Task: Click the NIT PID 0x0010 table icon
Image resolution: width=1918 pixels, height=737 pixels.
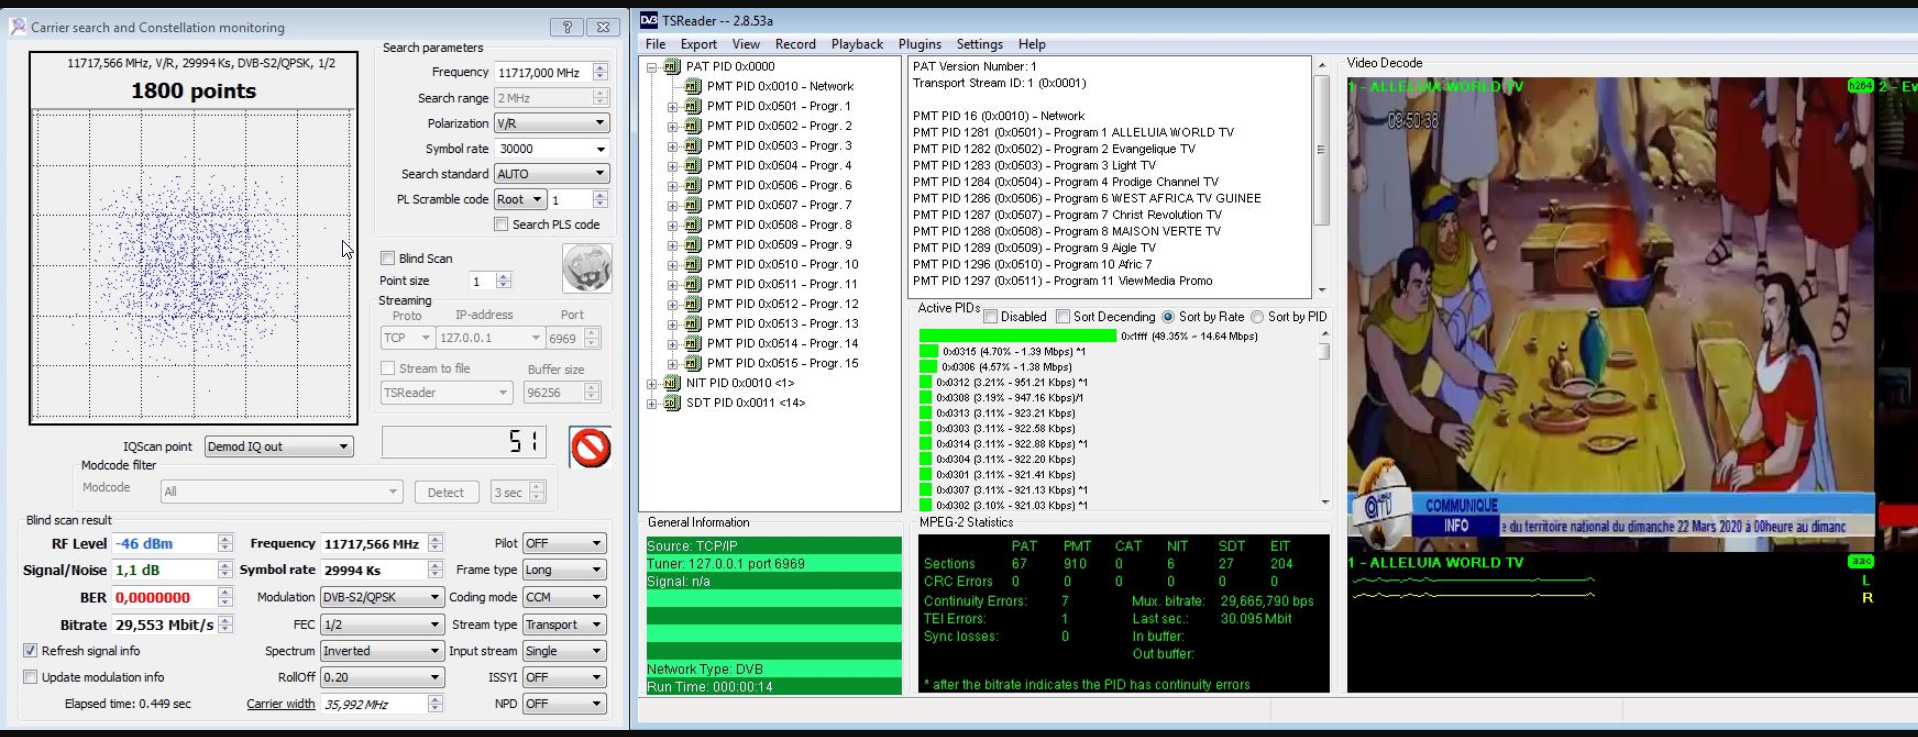Action: [672, 383]
